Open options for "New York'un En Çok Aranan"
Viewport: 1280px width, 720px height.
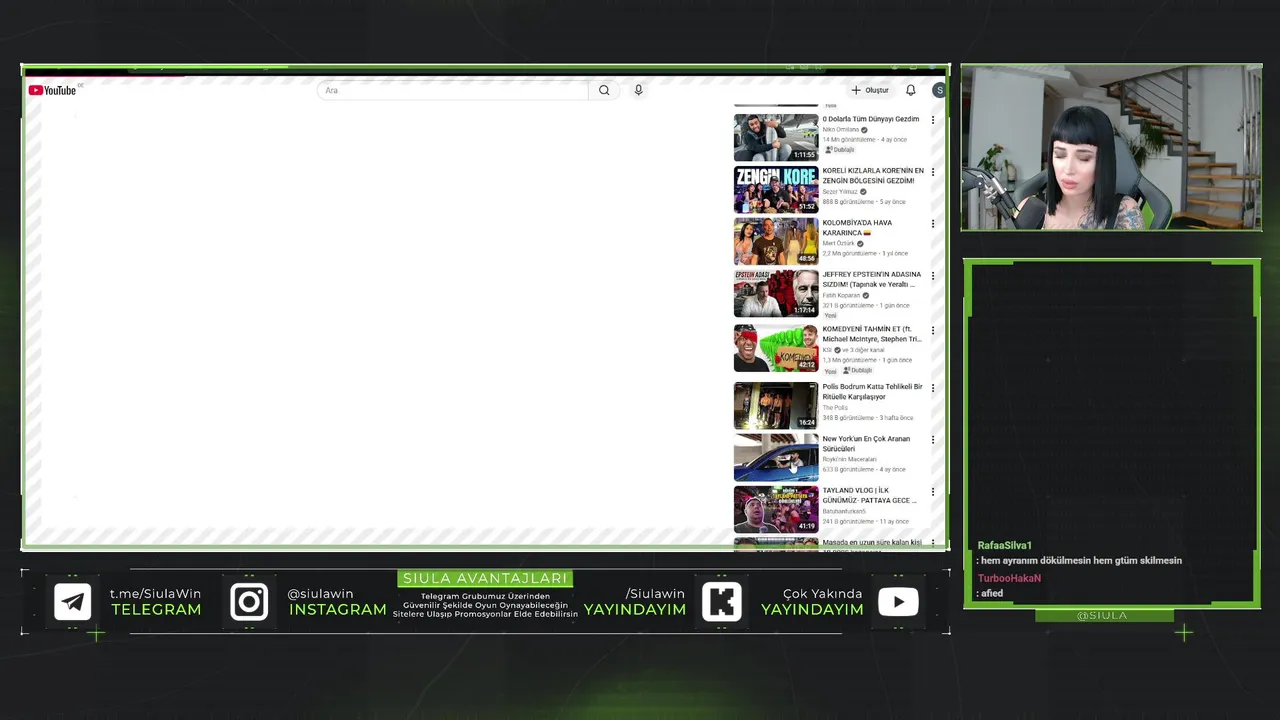click(933, 440)
